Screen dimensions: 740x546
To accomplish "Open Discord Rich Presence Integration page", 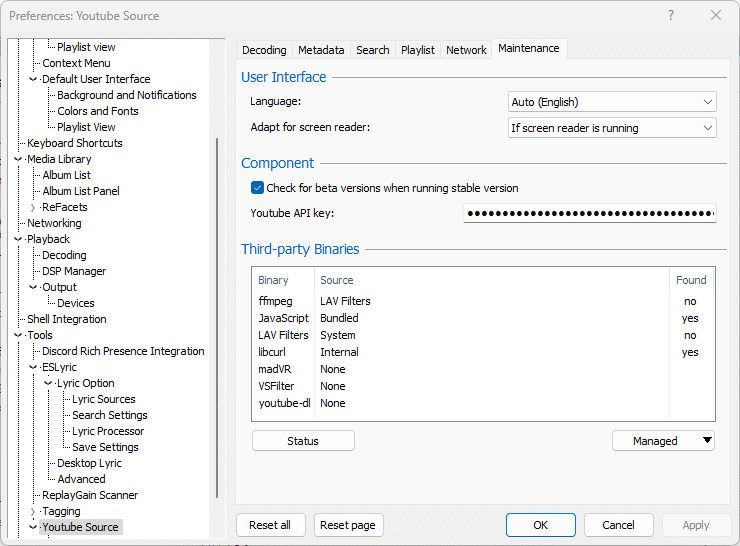I will coord(123,351).
